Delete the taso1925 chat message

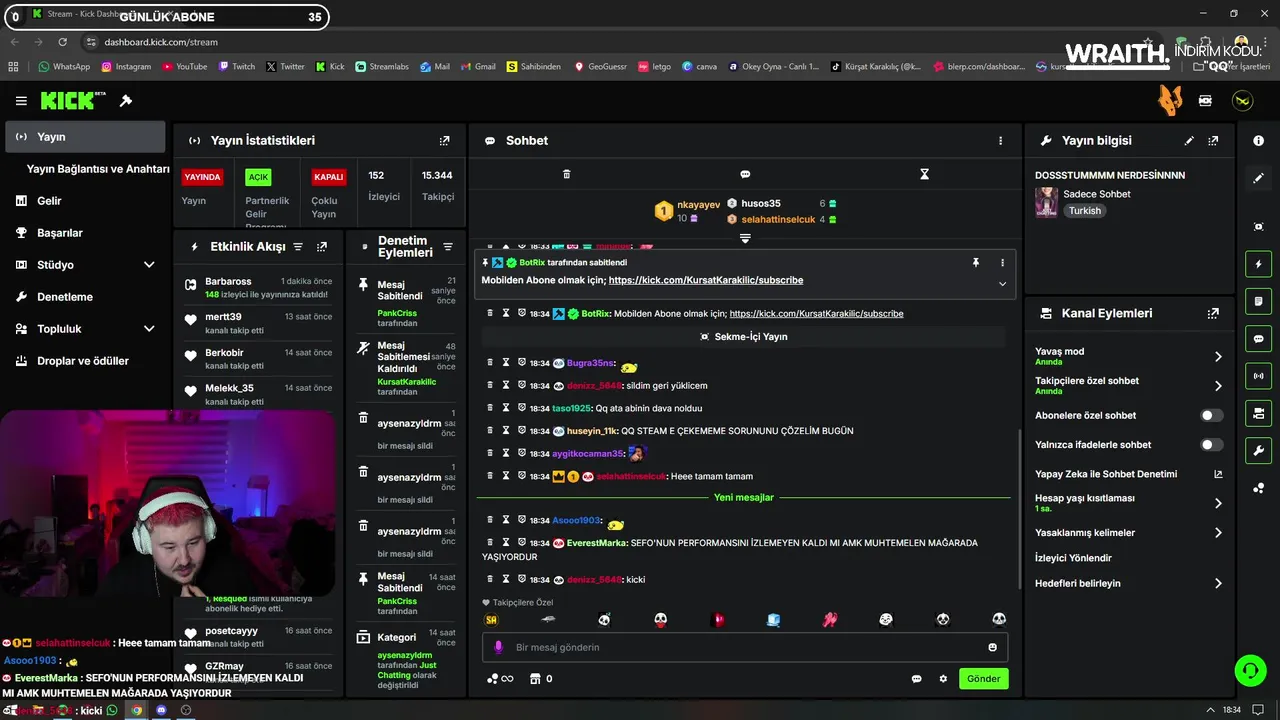[490, 408]
